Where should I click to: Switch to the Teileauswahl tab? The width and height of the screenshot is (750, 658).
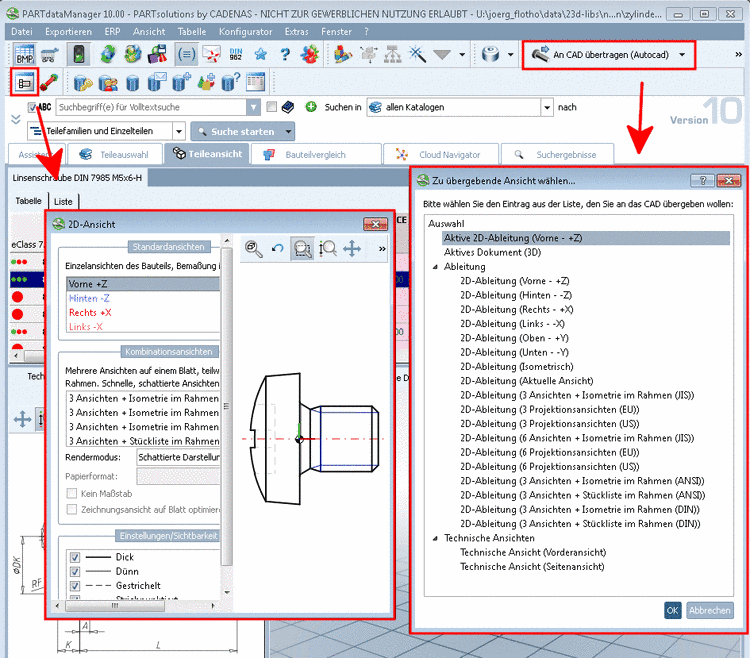click(x=115, y=154)
